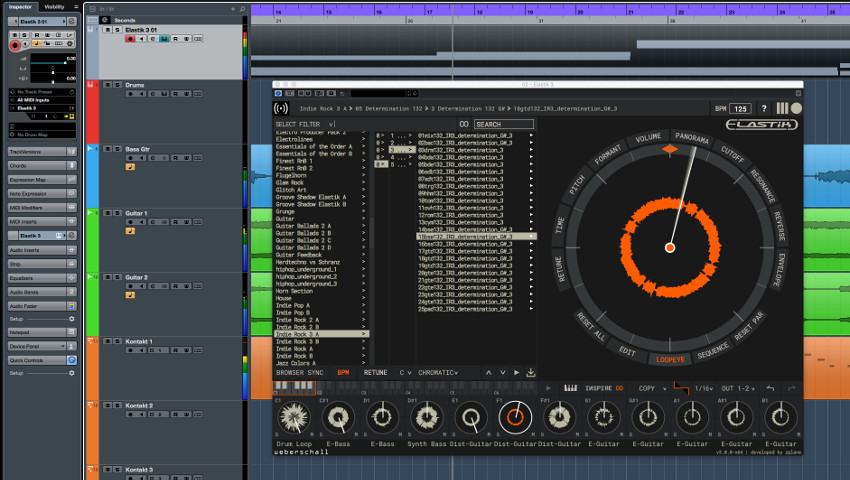Mute the Guitar 2 track
This screenshot has height=480, width=850.
point(107,277)
